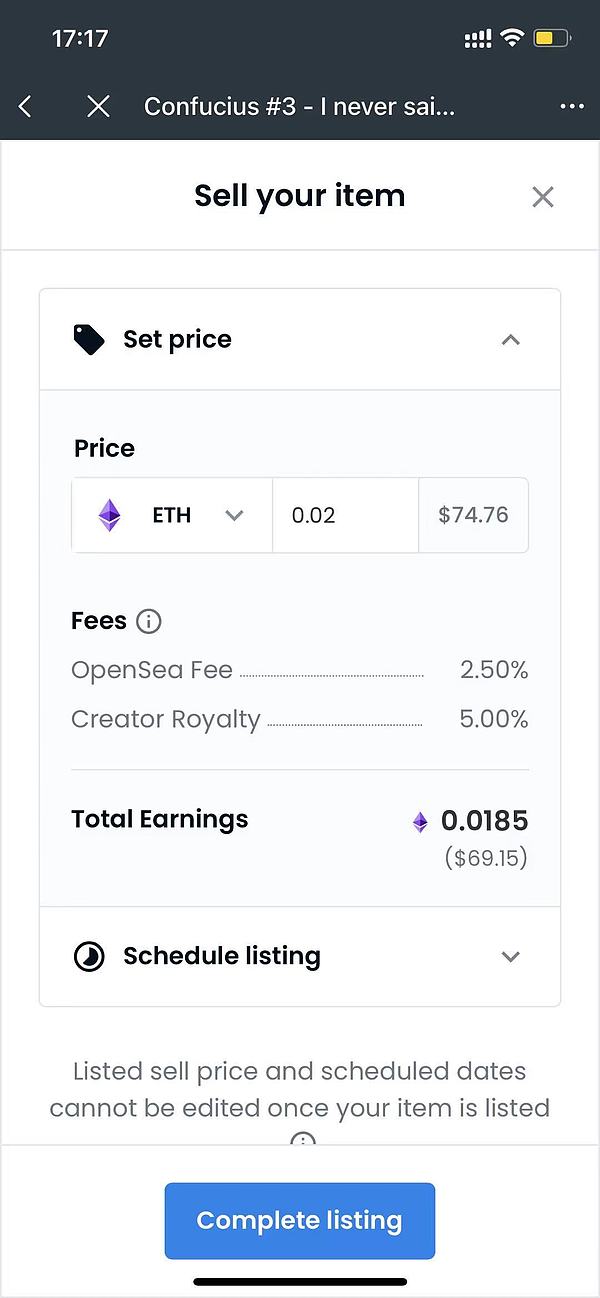Screen dimensions: 600x1298
Task: Click the Creator Royalty row
Action: pos(299,719)
